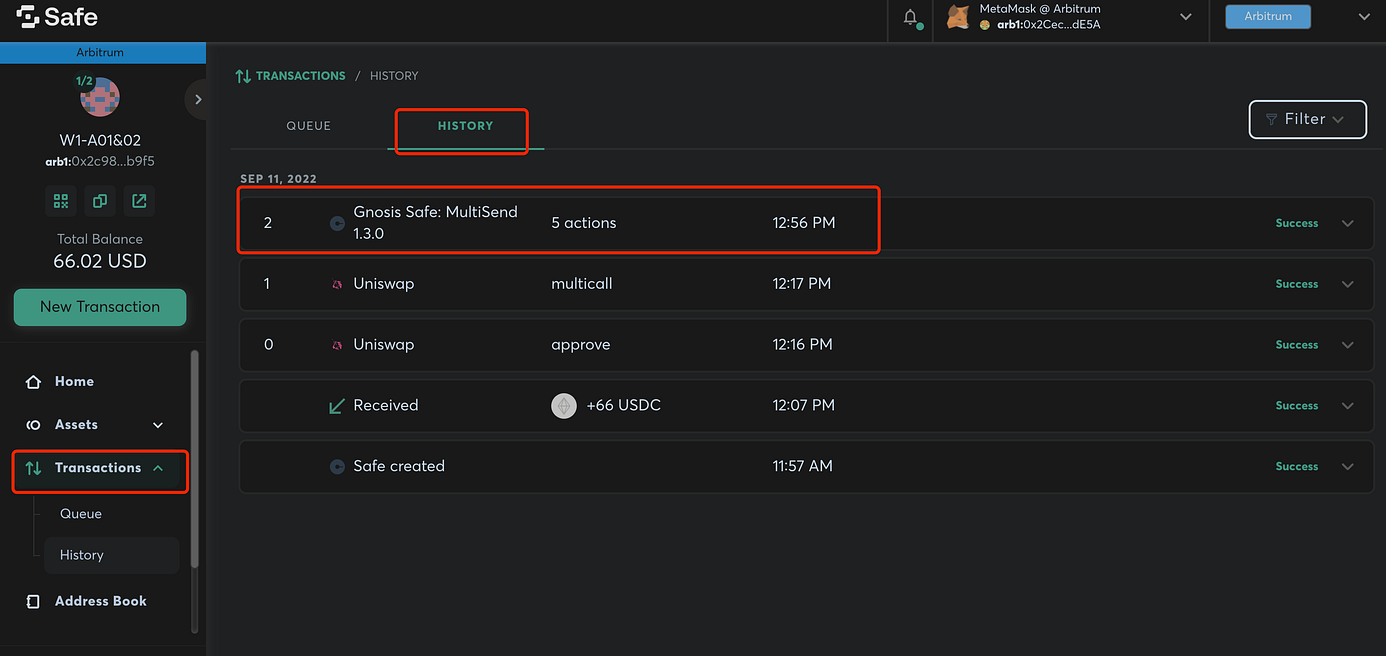Expand the Uniswap multicall transaction details
Image resolution: width=1386 pixels, height=656 pixels.
(x=1348, y=284)
